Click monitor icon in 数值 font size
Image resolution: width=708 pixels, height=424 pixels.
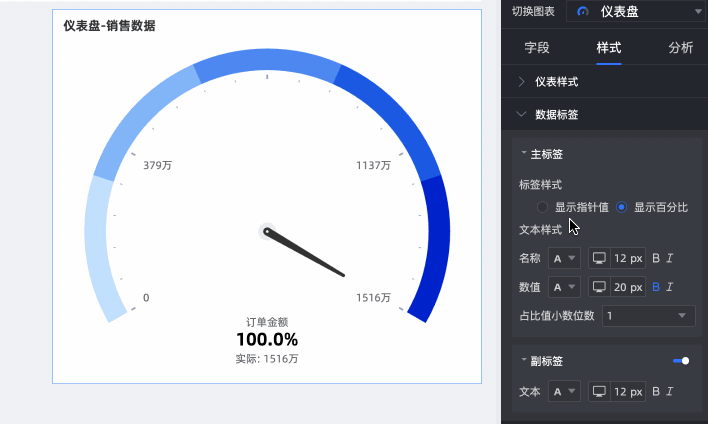pyautogui.click(x=599, y=287)
